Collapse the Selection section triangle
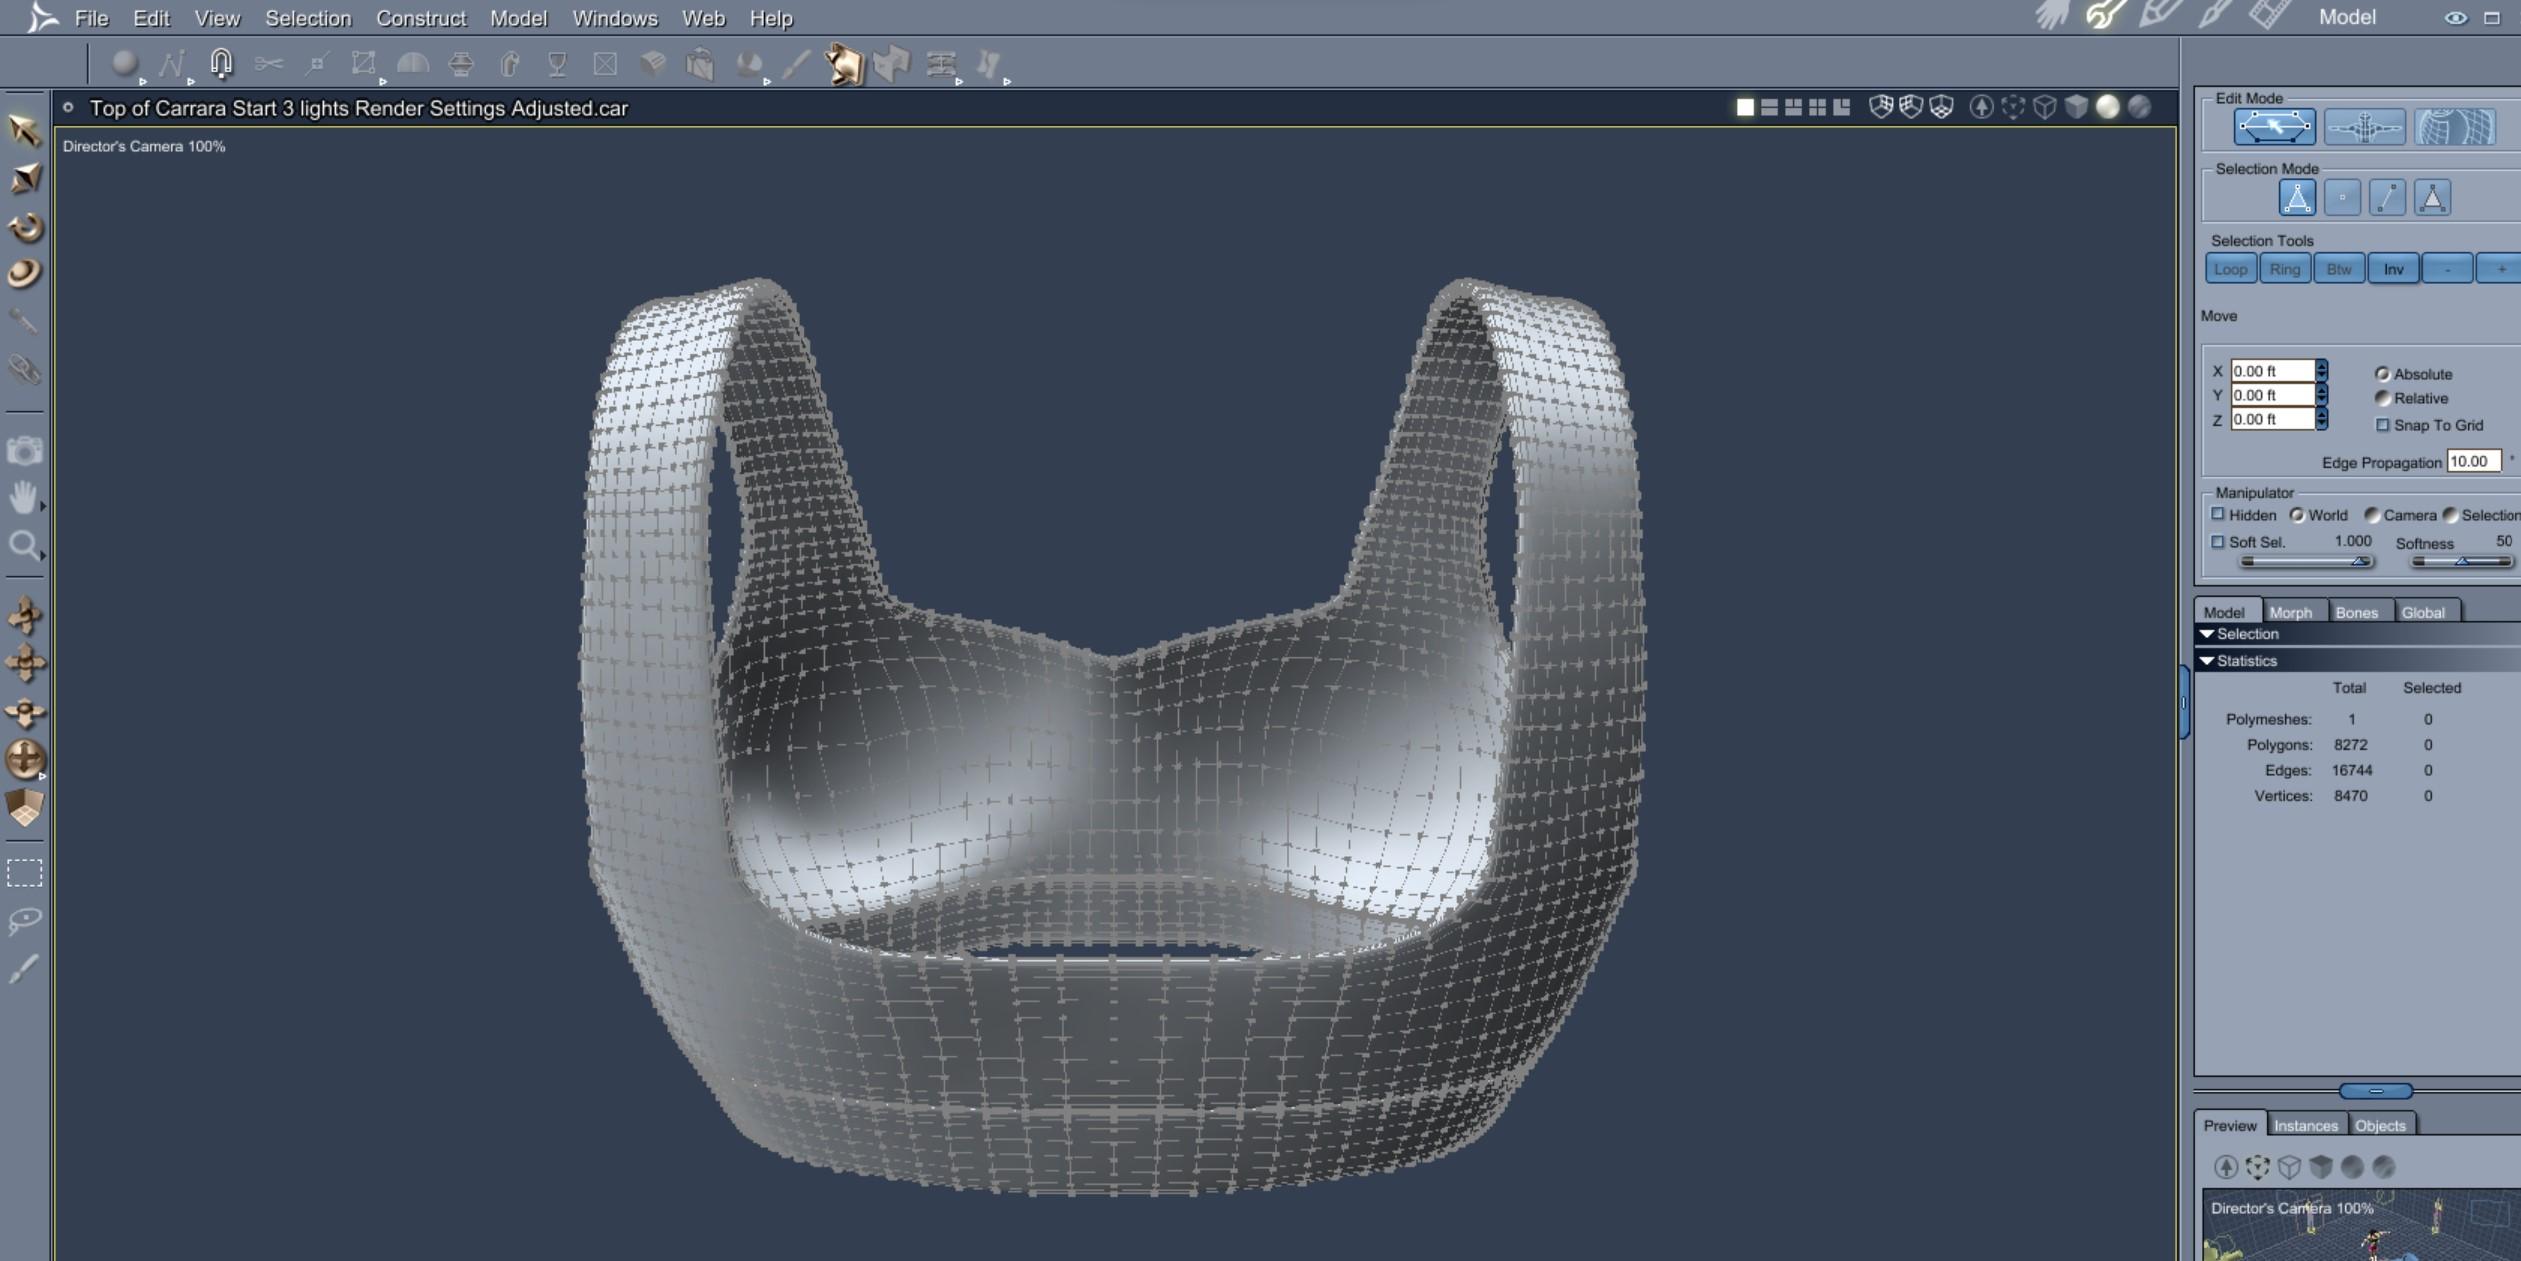Viewport: 2521px width, 1261px height. point(2207,634)
